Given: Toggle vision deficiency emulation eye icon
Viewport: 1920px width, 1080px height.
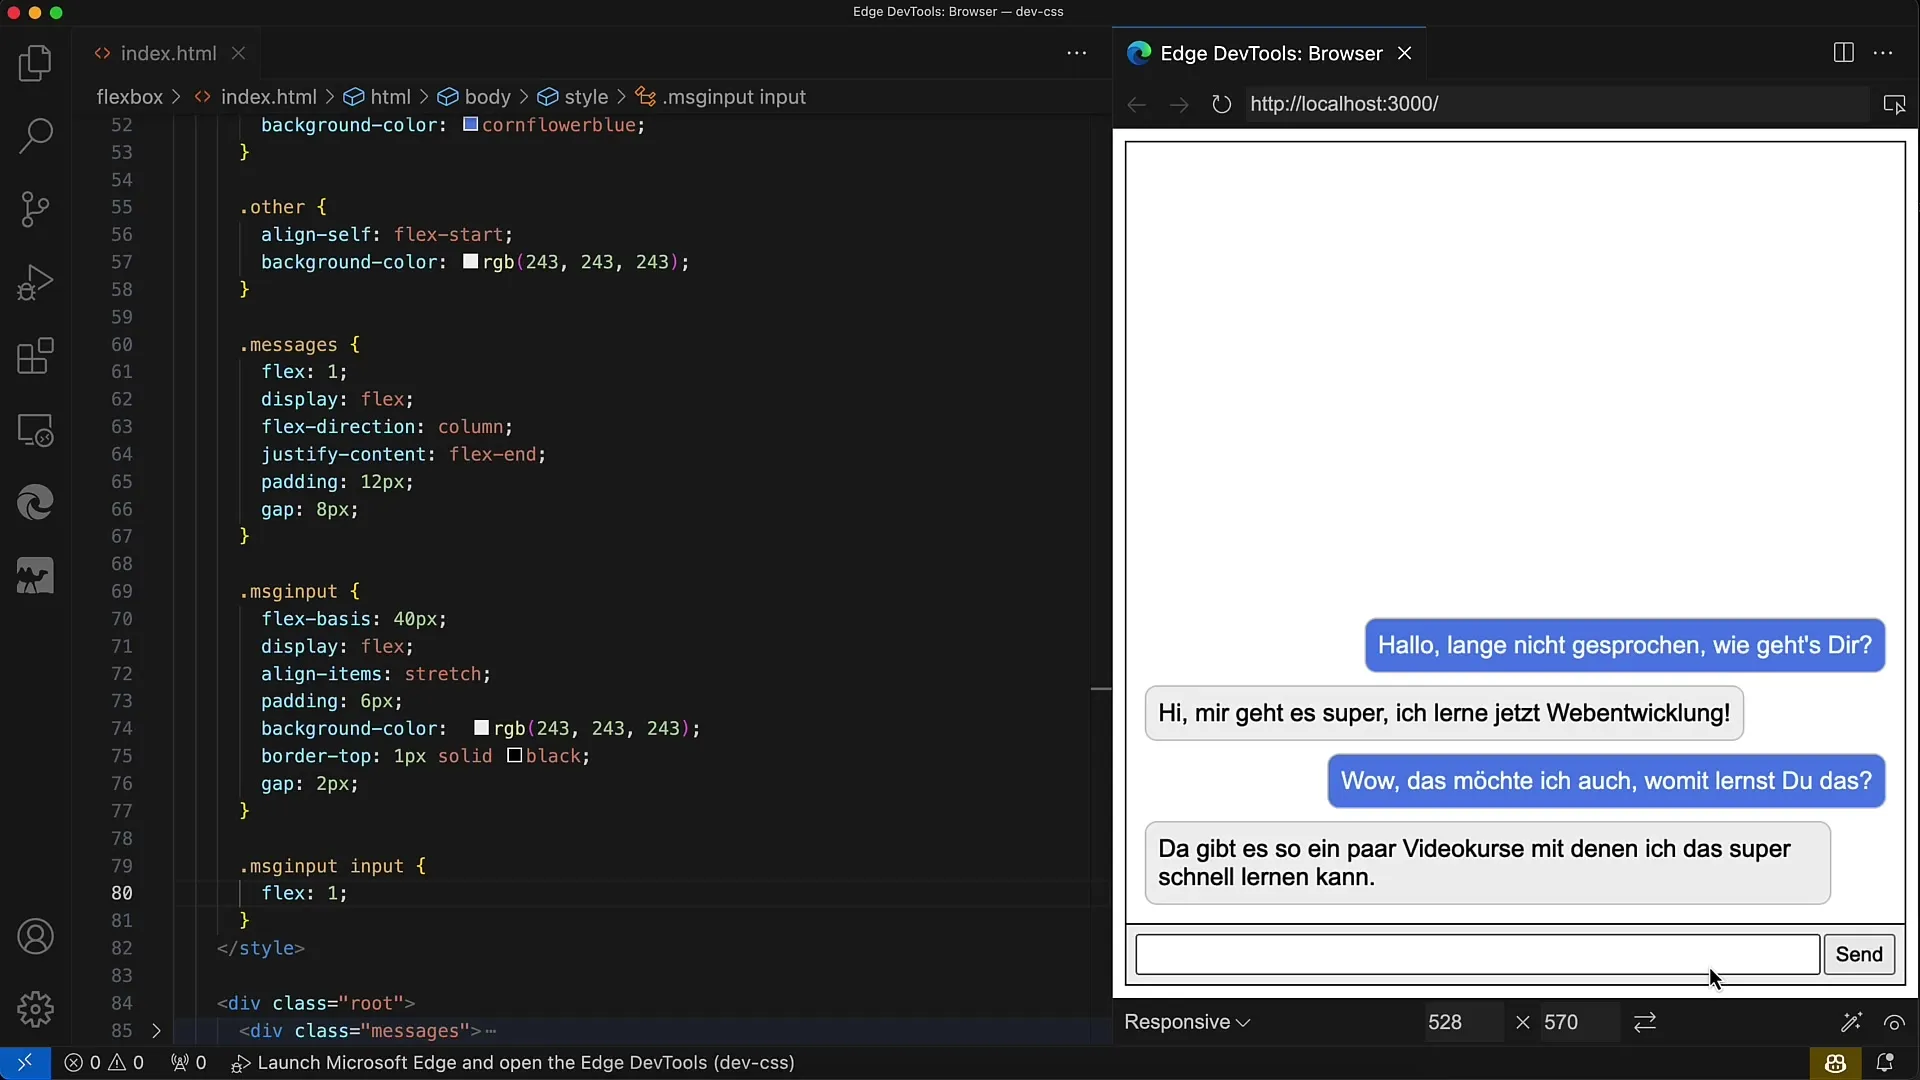Looking at the screenshot, I should pos(1894,1022).
